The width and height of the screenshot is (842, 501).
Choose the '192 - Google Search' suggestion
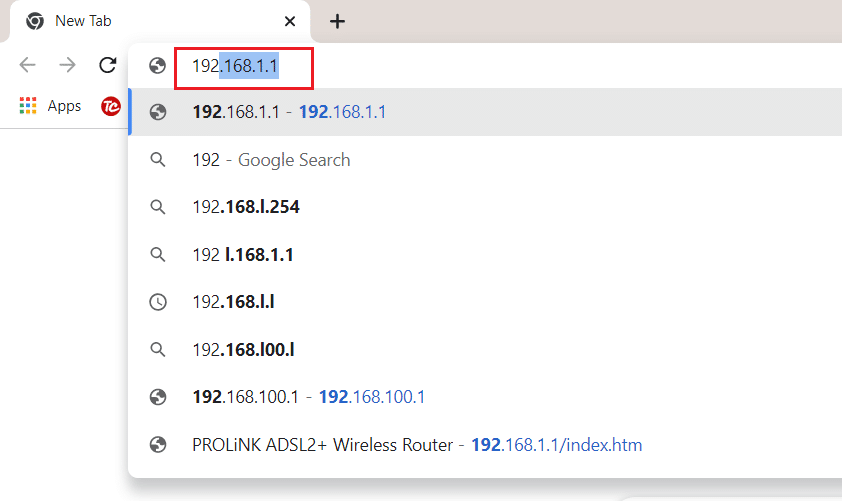coord(271,160)
